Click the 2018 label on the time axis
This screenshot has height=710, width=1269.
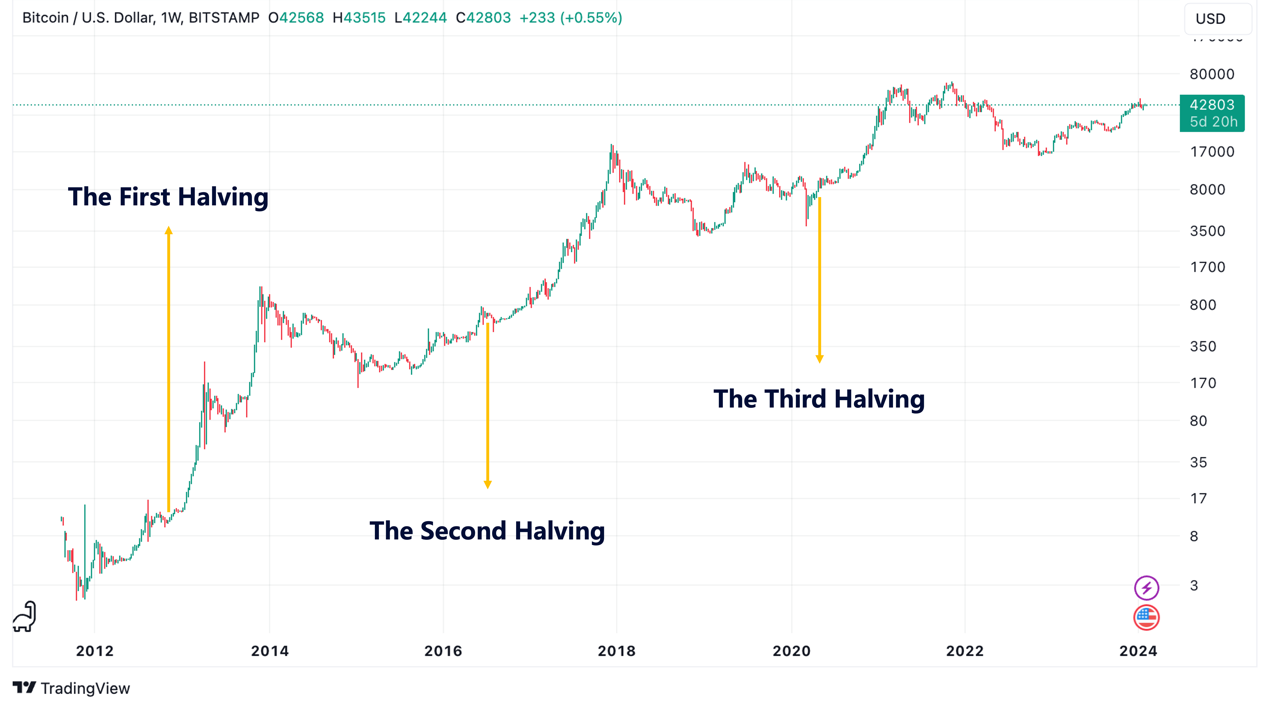617,651
